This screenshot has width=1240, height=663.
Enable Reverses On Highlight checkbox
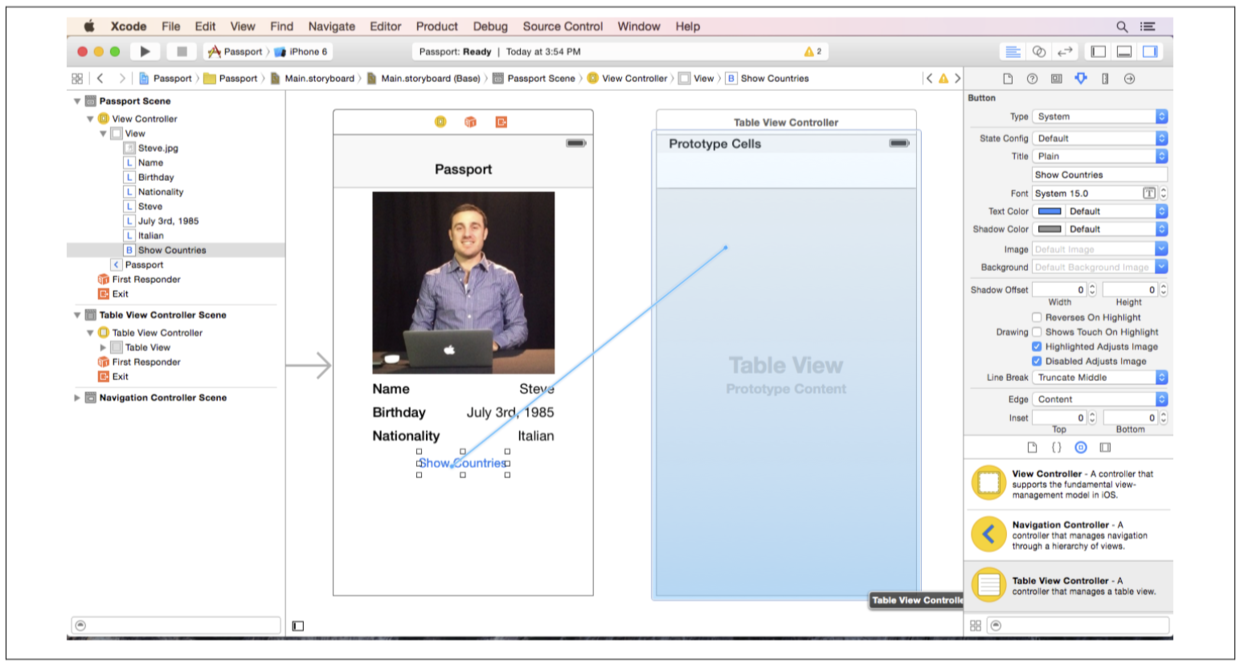pyautogui.click(x=1037, y=318)
